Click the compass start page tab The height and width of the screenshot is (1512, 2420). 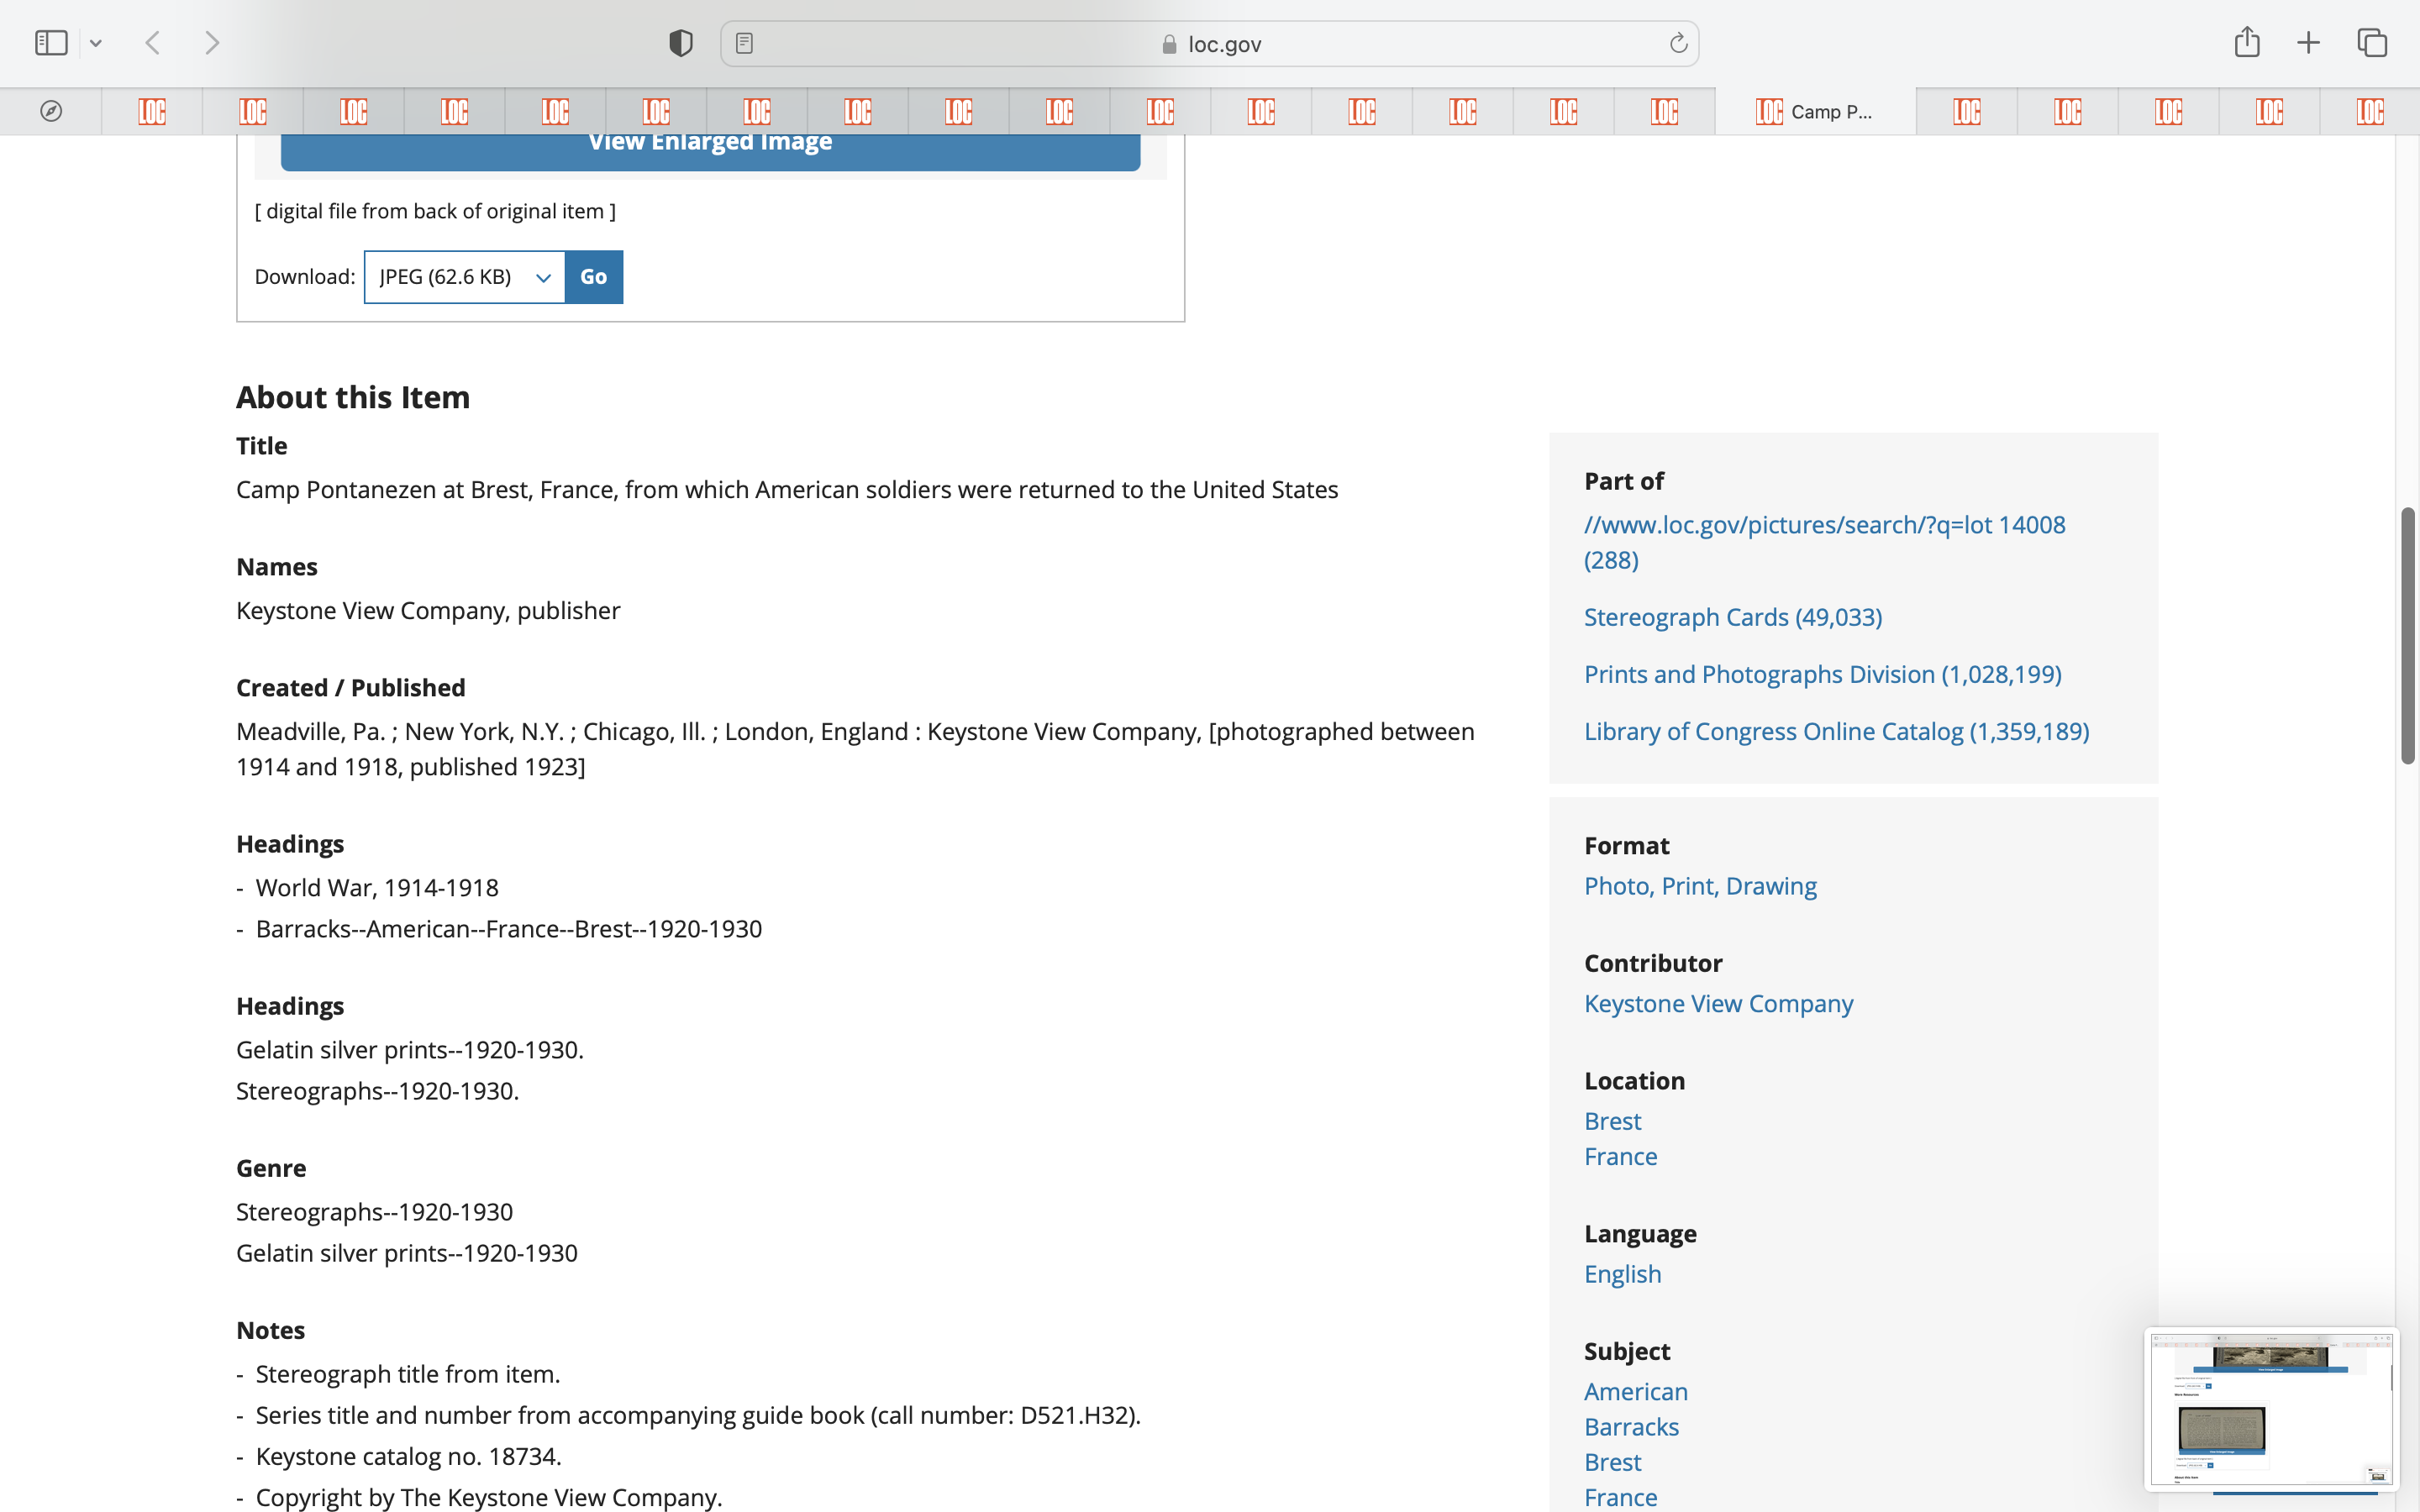tap(51, 111)
